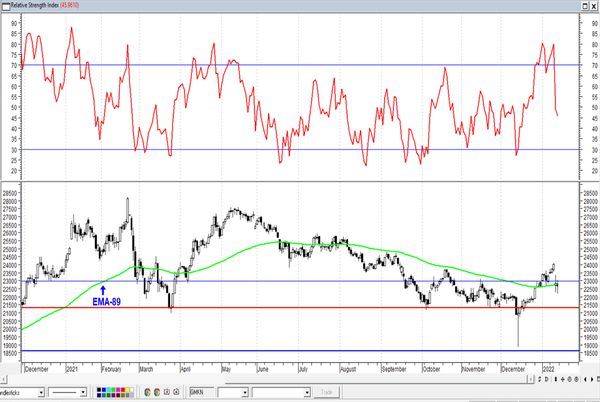Click the zoom out magnifier icon
The image size is (600, 402).
[x=576, y=379]
